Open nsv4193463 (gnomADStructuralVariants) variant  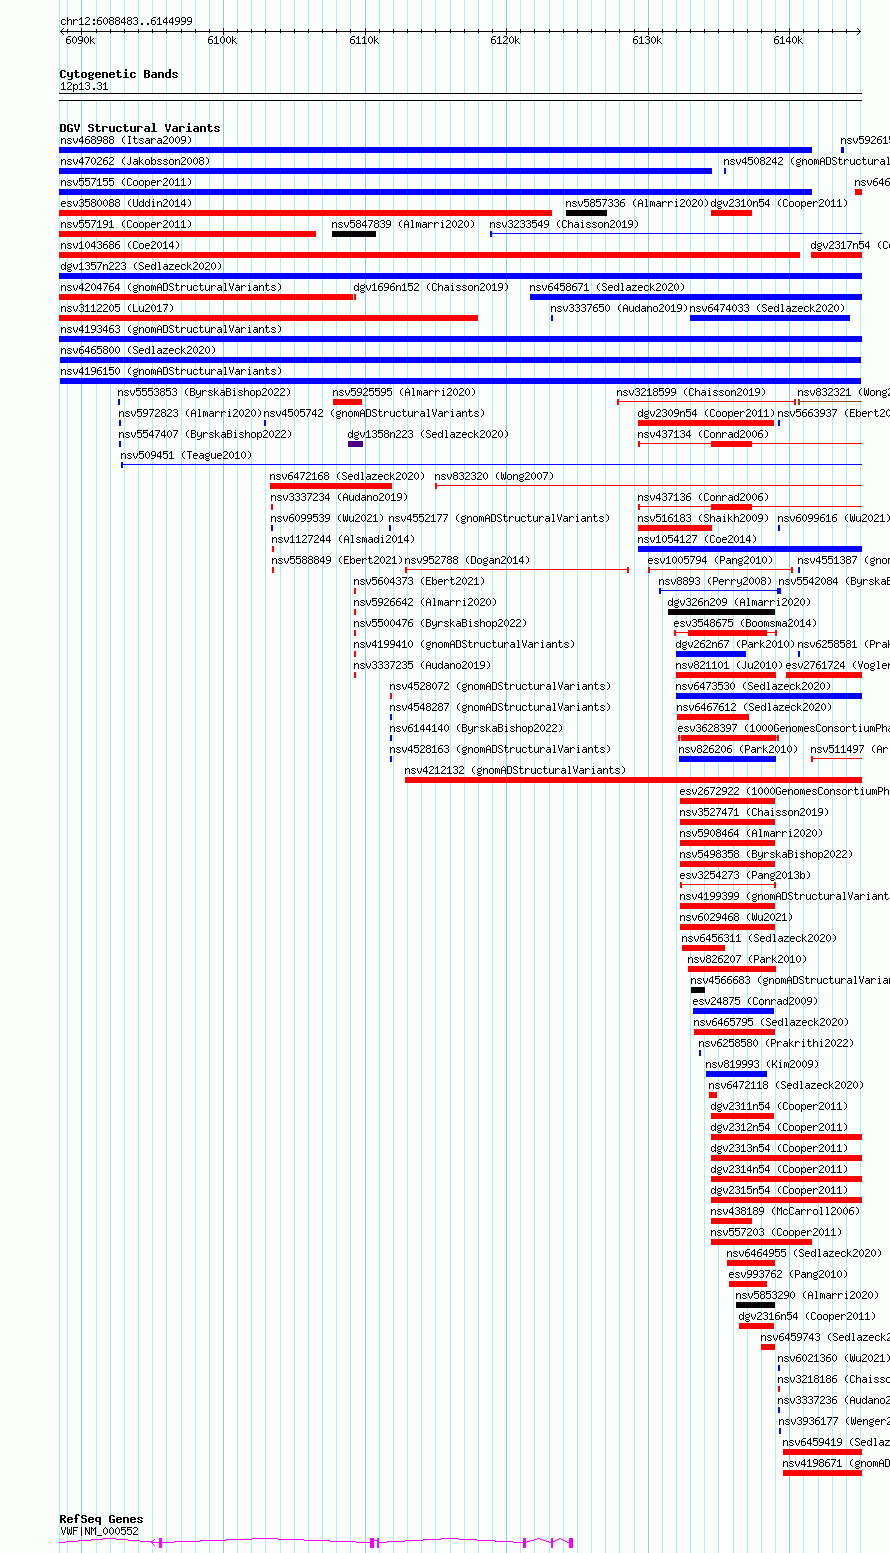point(171,329)
